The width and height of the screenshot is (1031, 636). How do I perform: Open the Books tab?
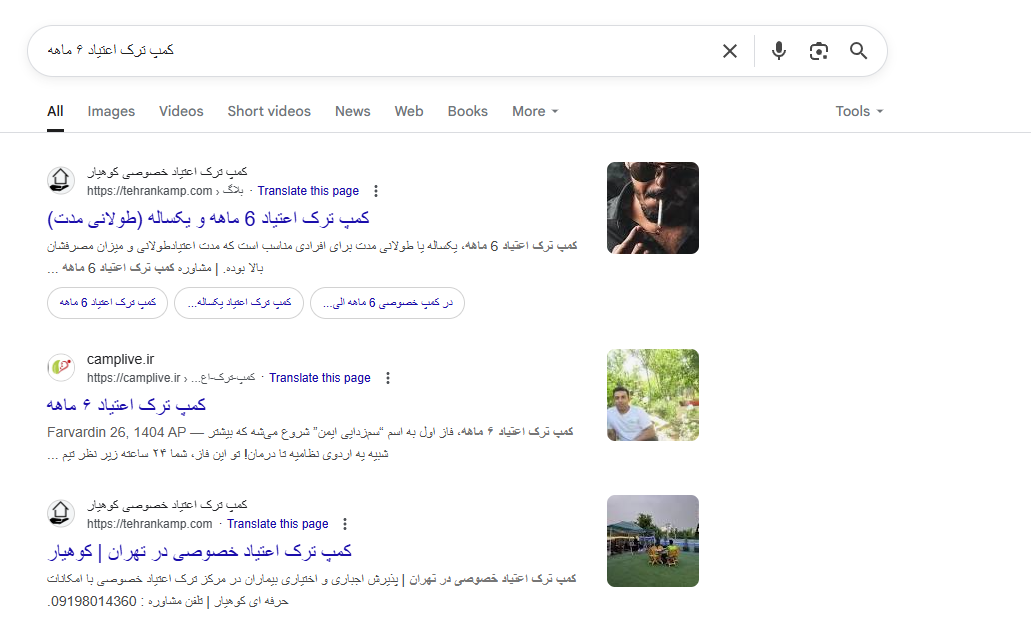(x=468, y=111)
